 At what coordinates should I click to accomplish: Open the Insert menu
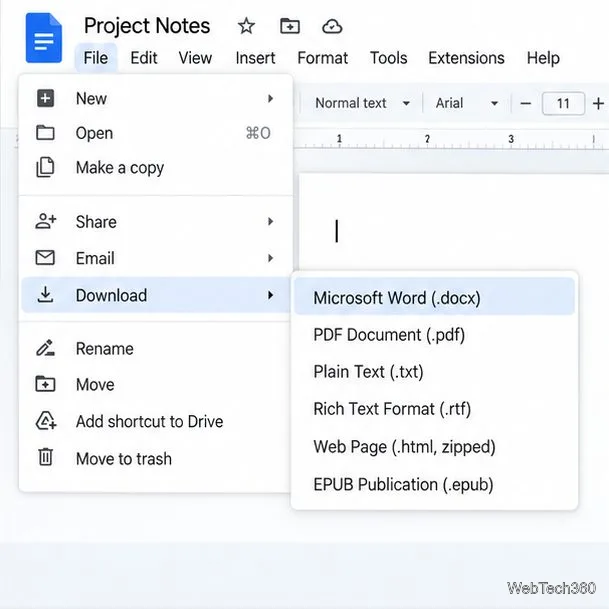(255, 58)
